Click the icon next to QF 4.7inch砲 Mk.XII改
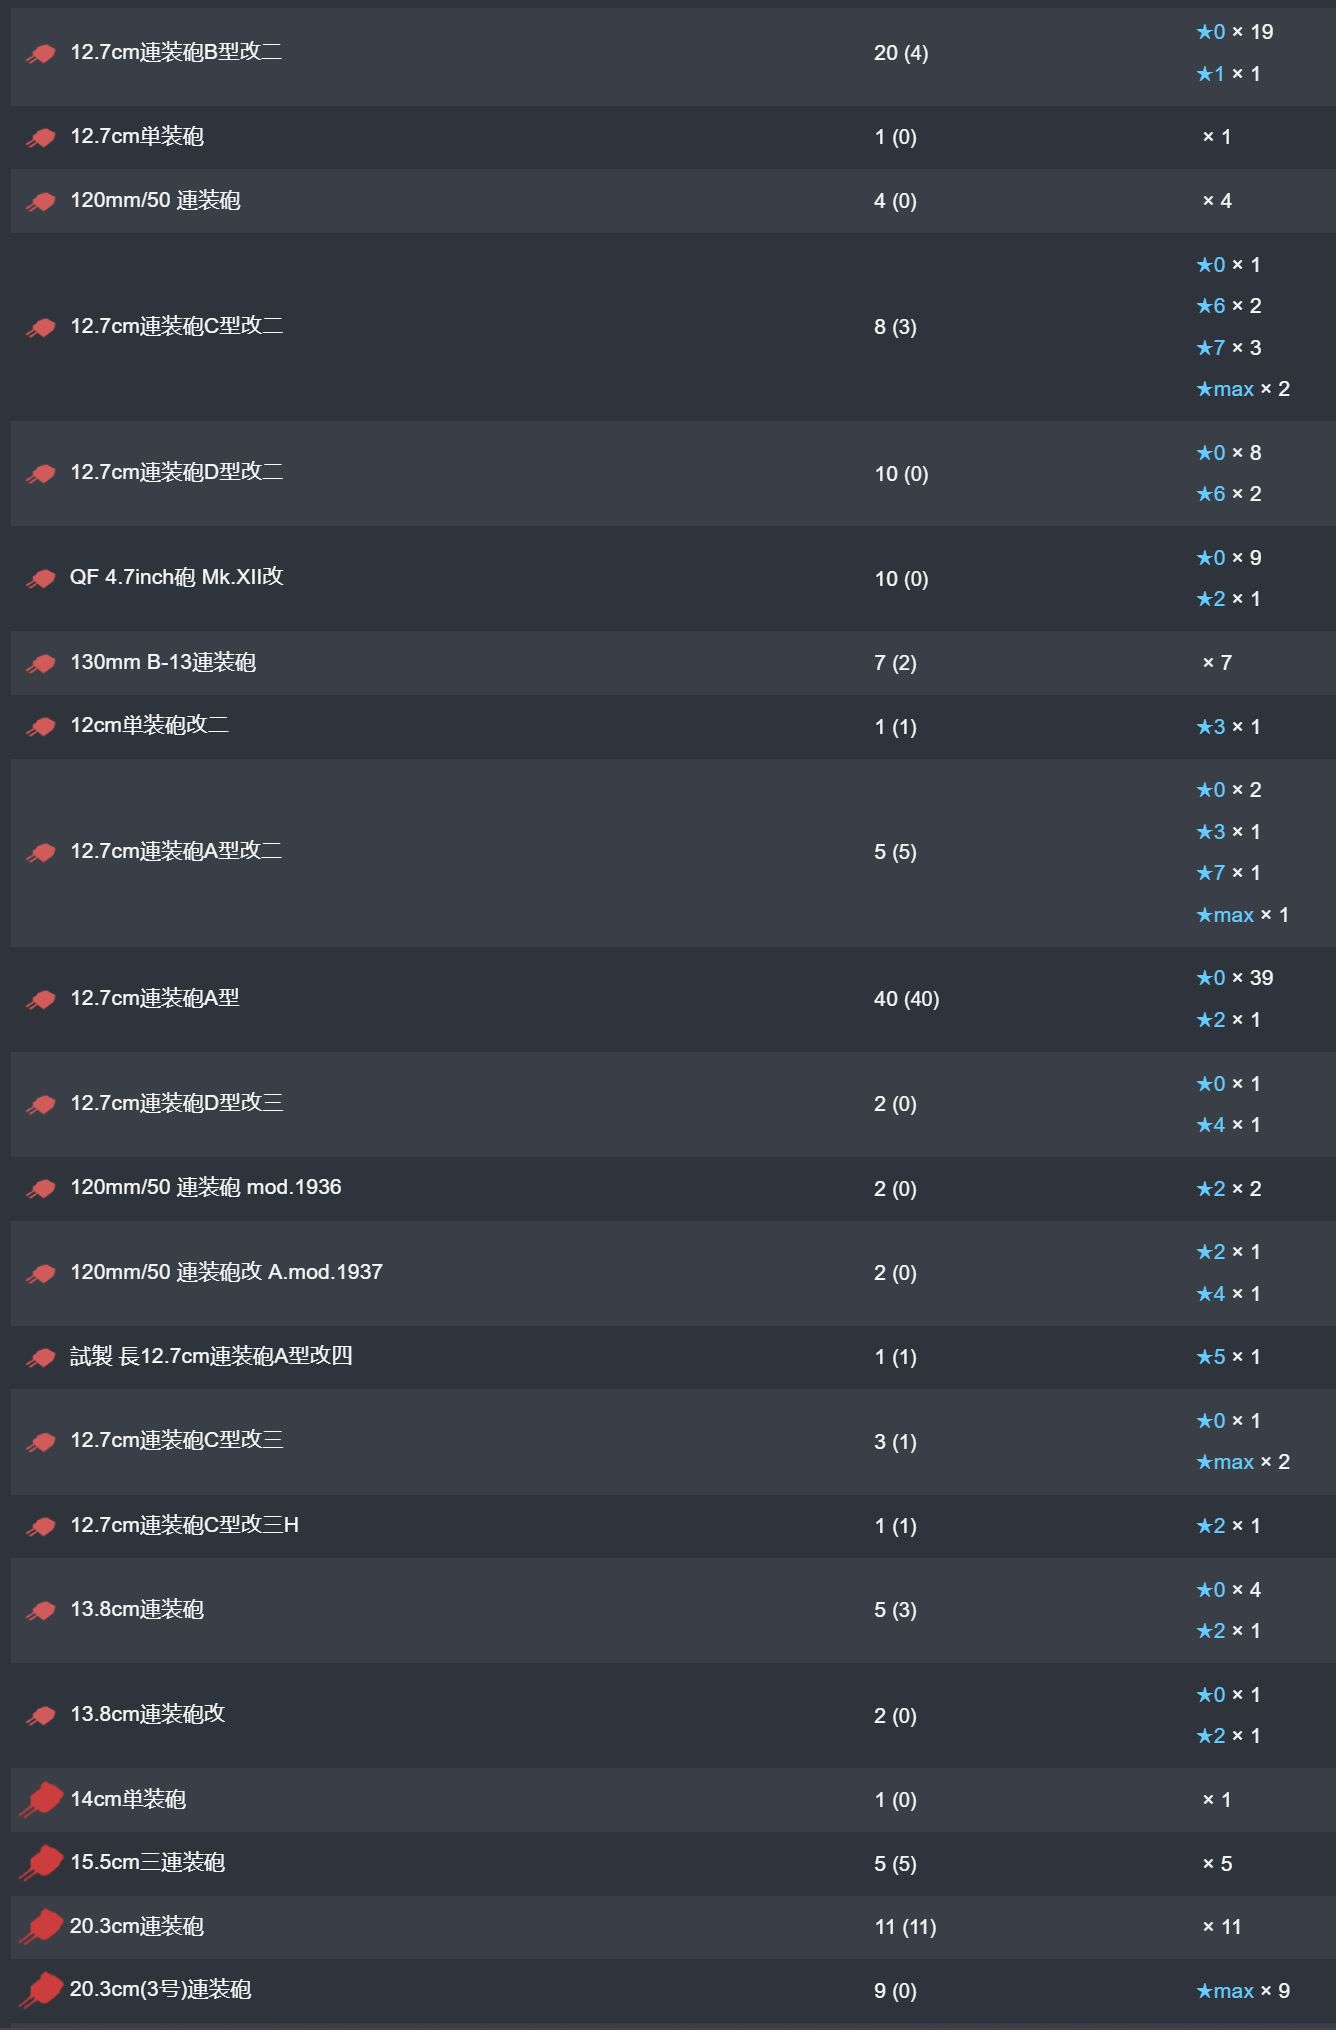The image size is (1336, 2030). click(41, 579)
